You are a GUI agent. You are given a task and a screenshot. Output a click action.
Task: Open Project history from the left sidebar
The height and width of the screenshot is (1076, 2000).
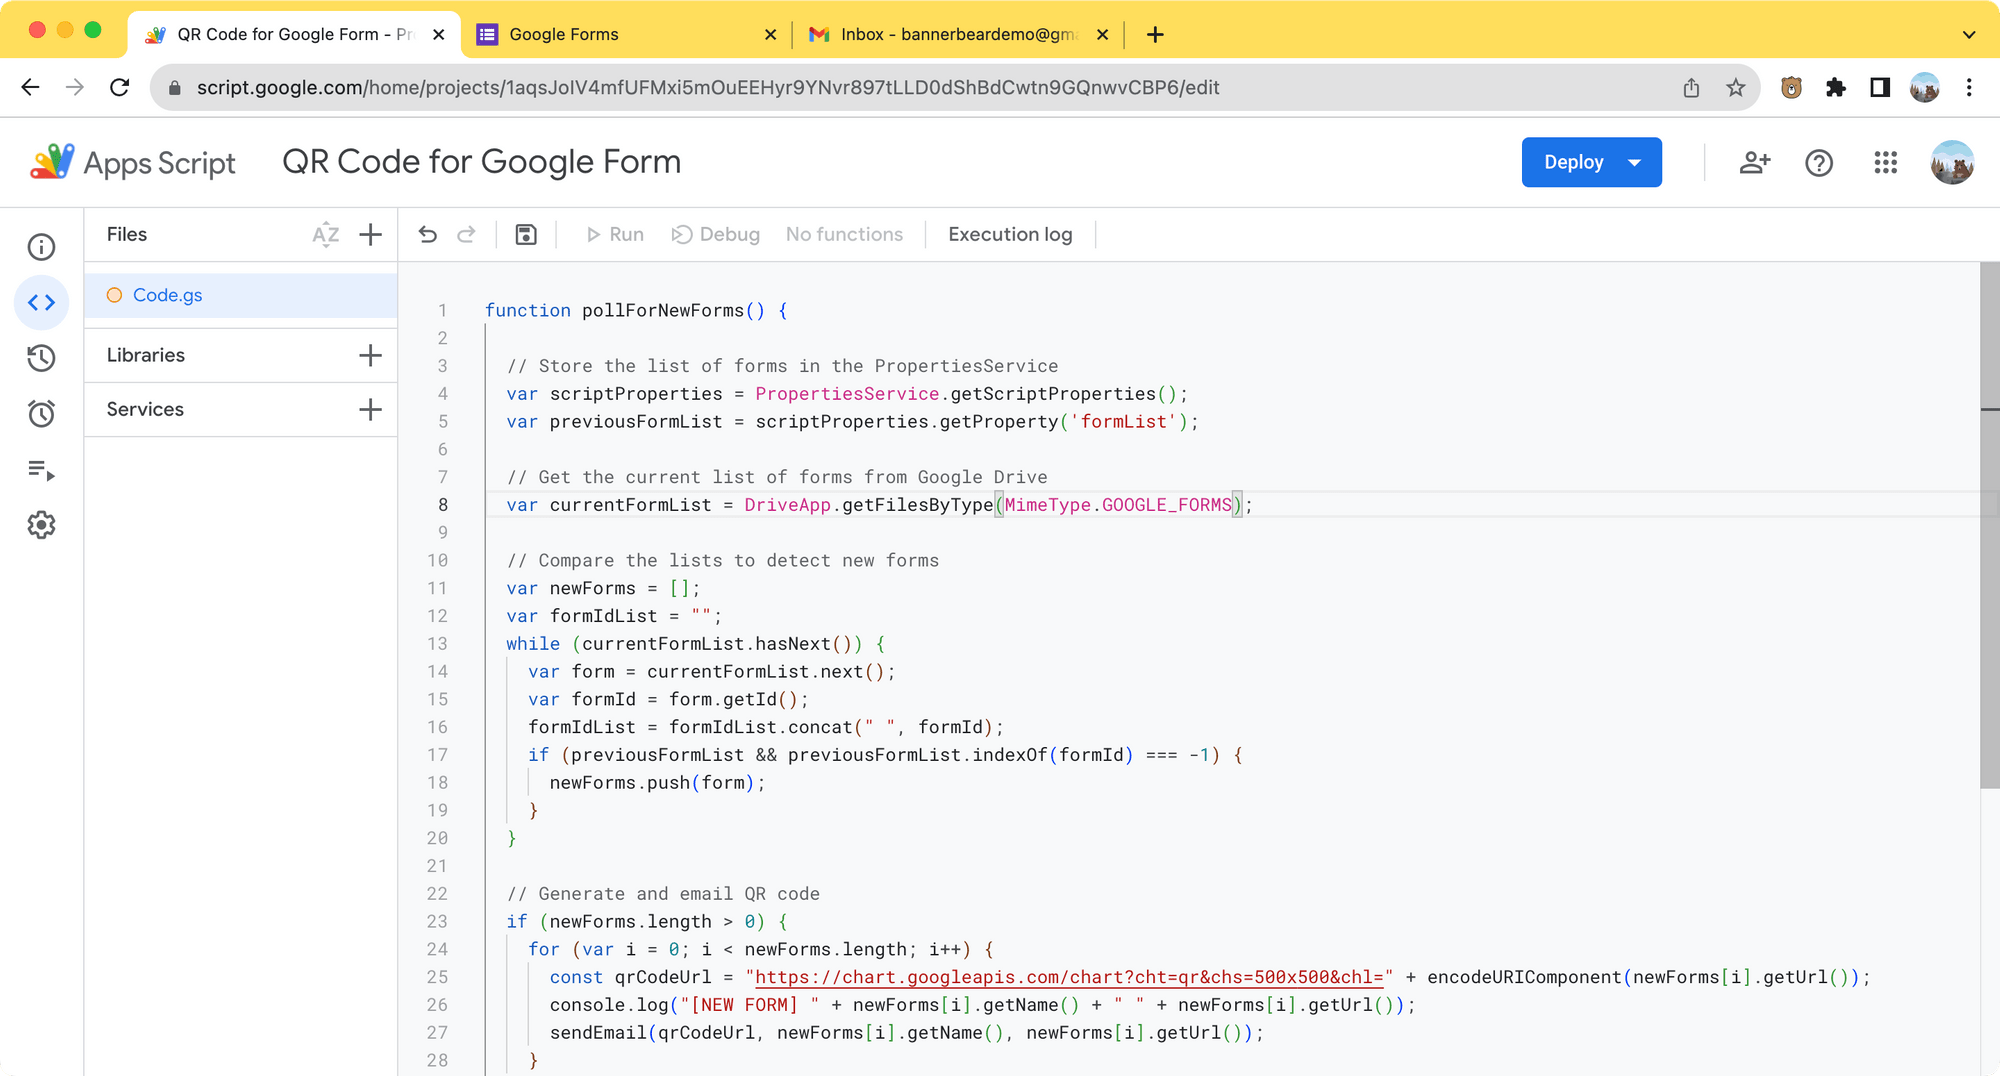tap(41, 358)
